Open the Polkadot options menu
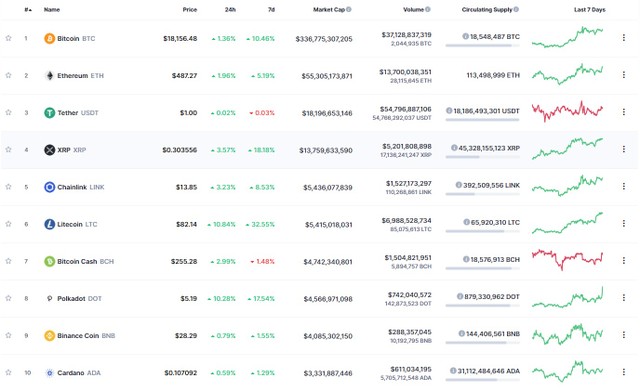Viewport: 640px width, 391px height. pos(624,298)
